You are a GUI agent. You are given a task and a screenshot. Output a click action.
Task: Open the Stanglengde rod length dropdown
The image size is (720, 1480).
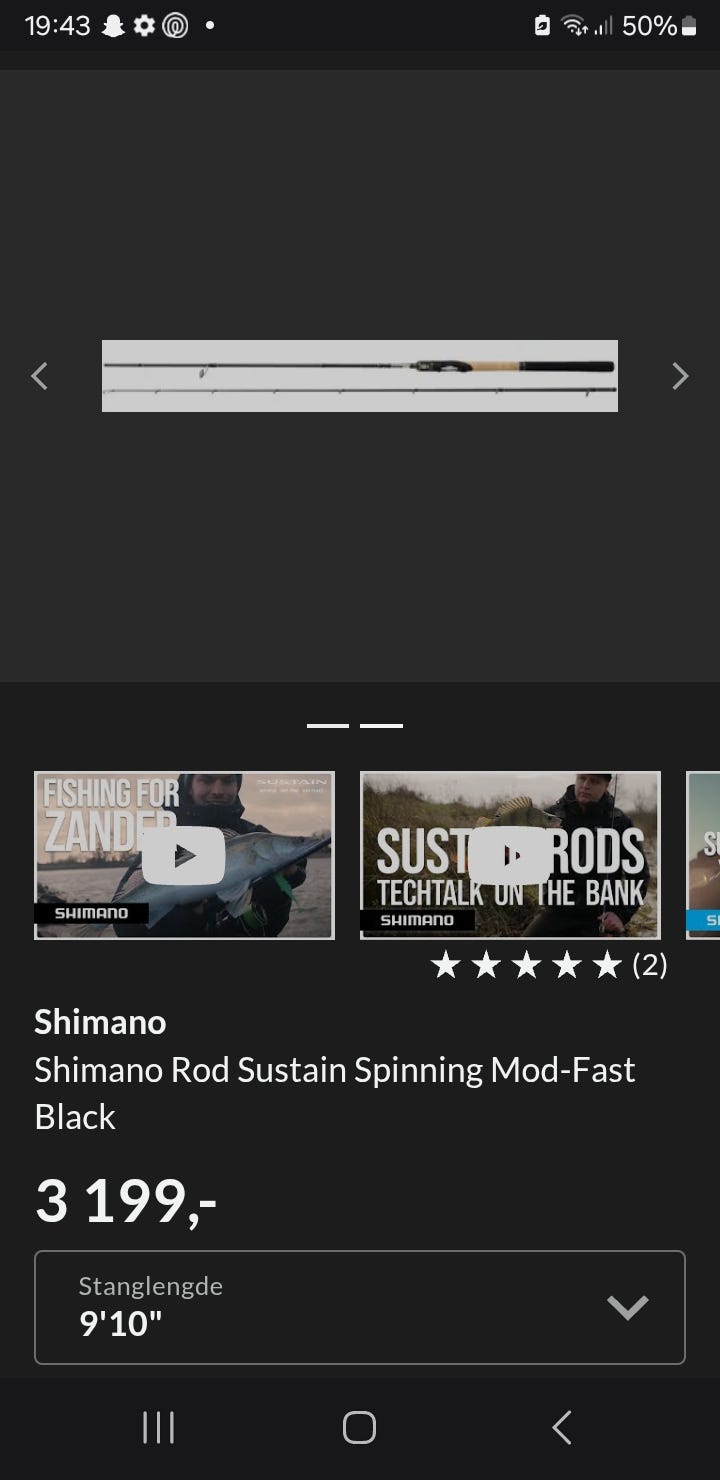[x=360, y=1307]
